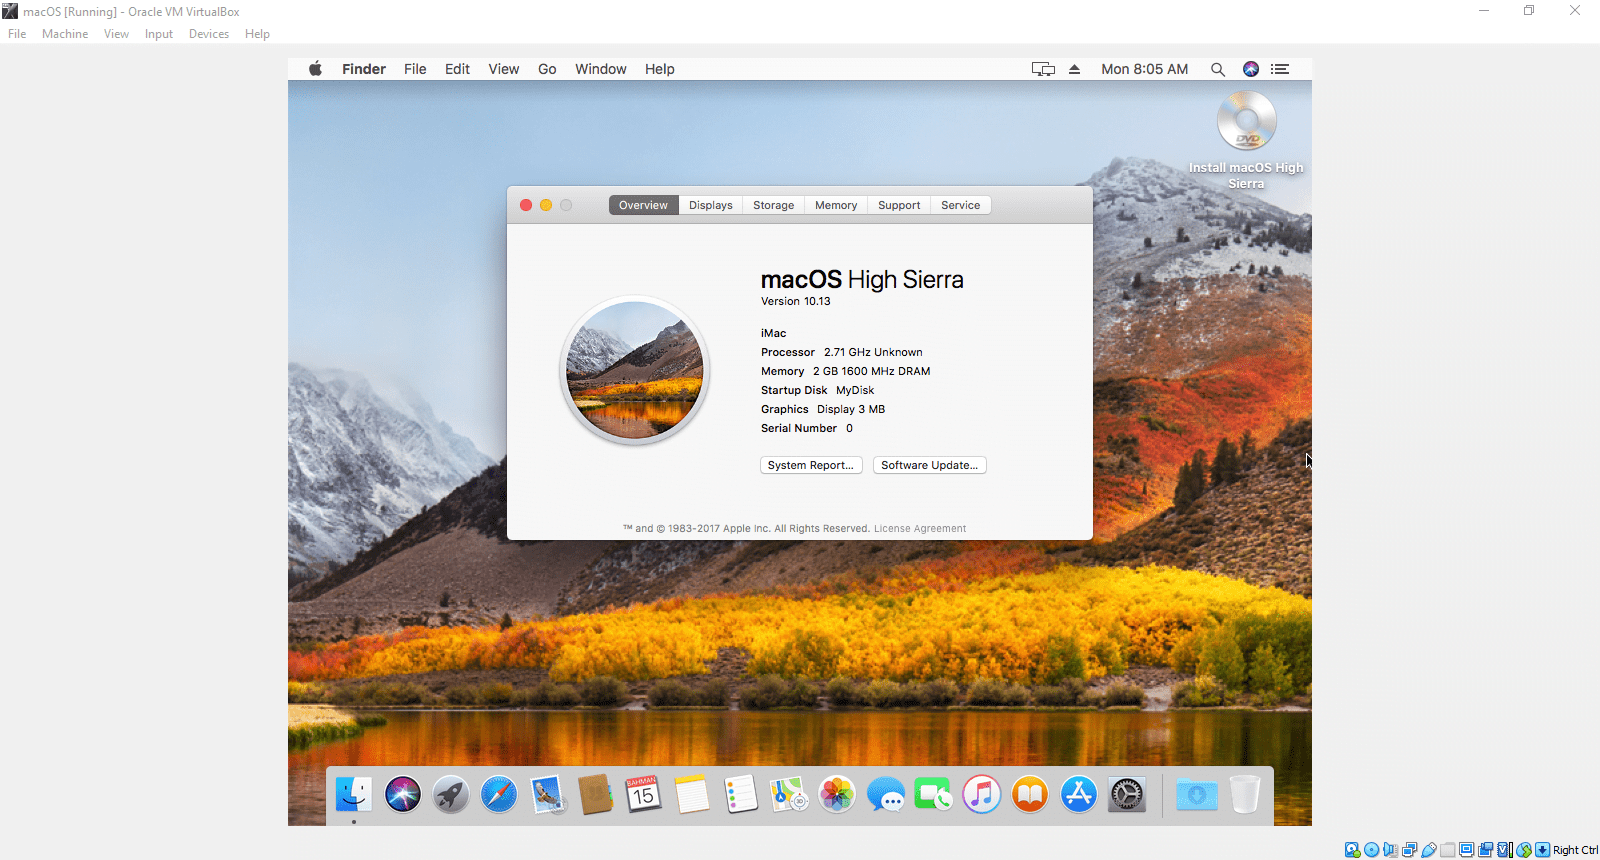The width and height of the screenshot is (1600, 860).
Task: Open Mail stamp icon in Dock
Action: (x=547, y=795)
